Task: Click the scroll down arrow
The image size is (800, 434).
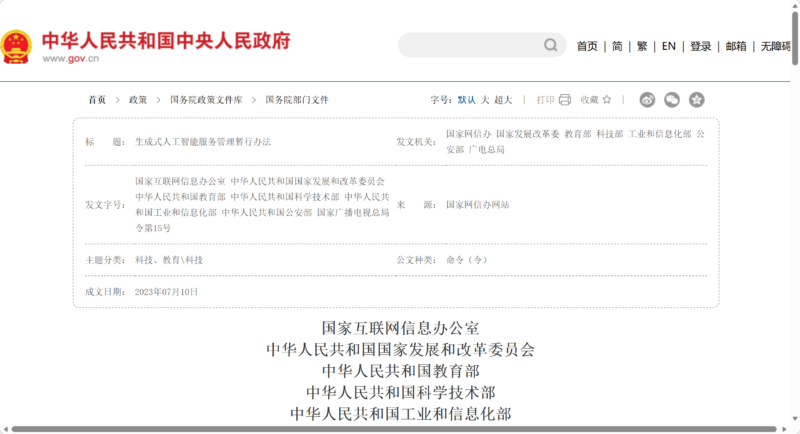Action: click(x=795, y=419)
